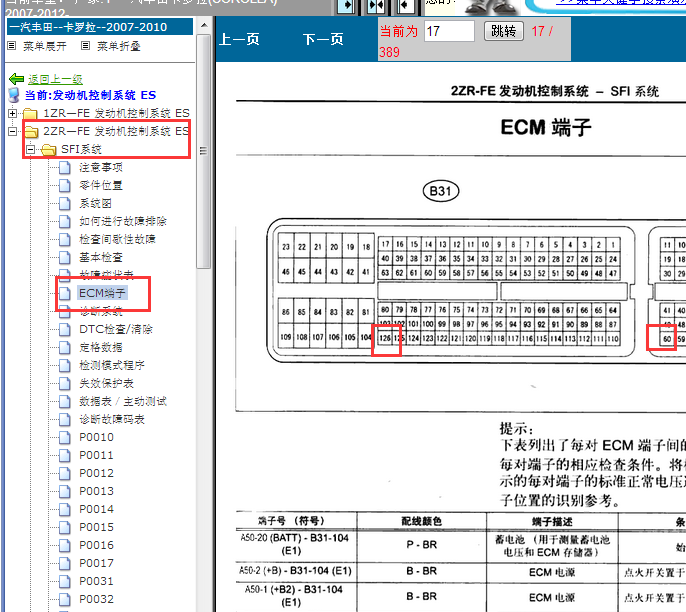Click the page icon next to 基本检查
Viewport: 686px width, 612px height.
[x=65, y=257]
